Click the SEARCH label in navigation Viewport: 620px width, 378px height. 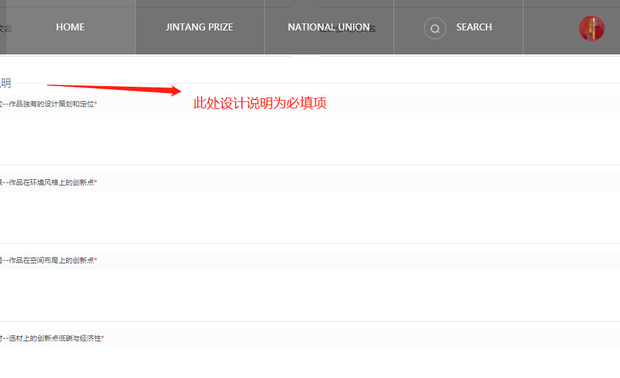[x=474, y=27]
